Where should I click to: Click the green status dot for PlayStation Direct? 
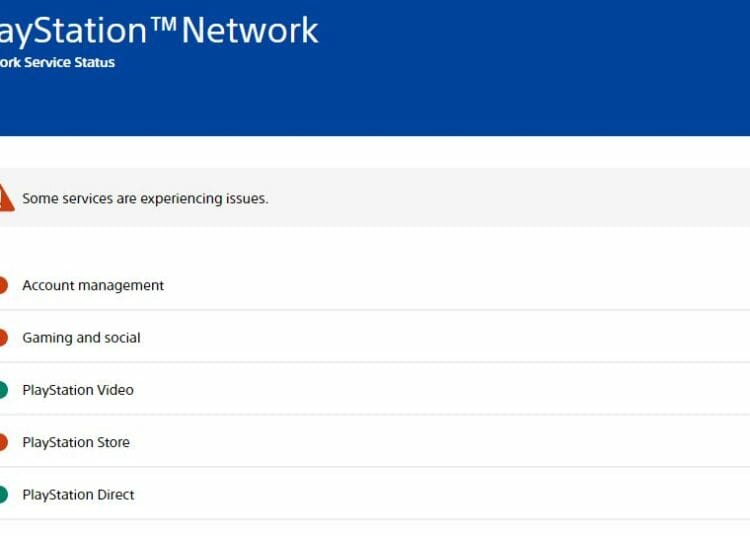coord(3,494)
